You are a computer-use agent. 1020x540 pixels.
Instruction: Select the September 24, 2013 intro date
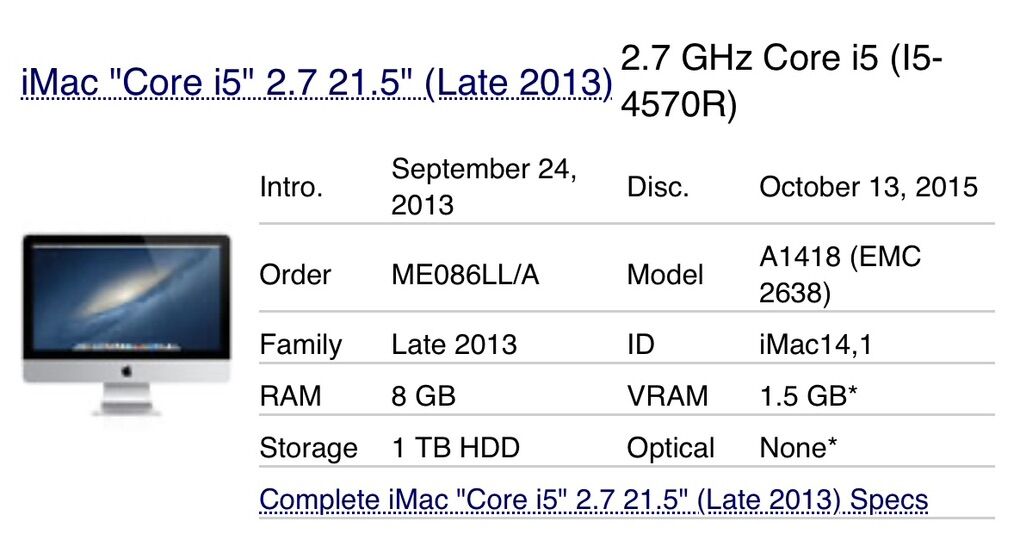484,187
